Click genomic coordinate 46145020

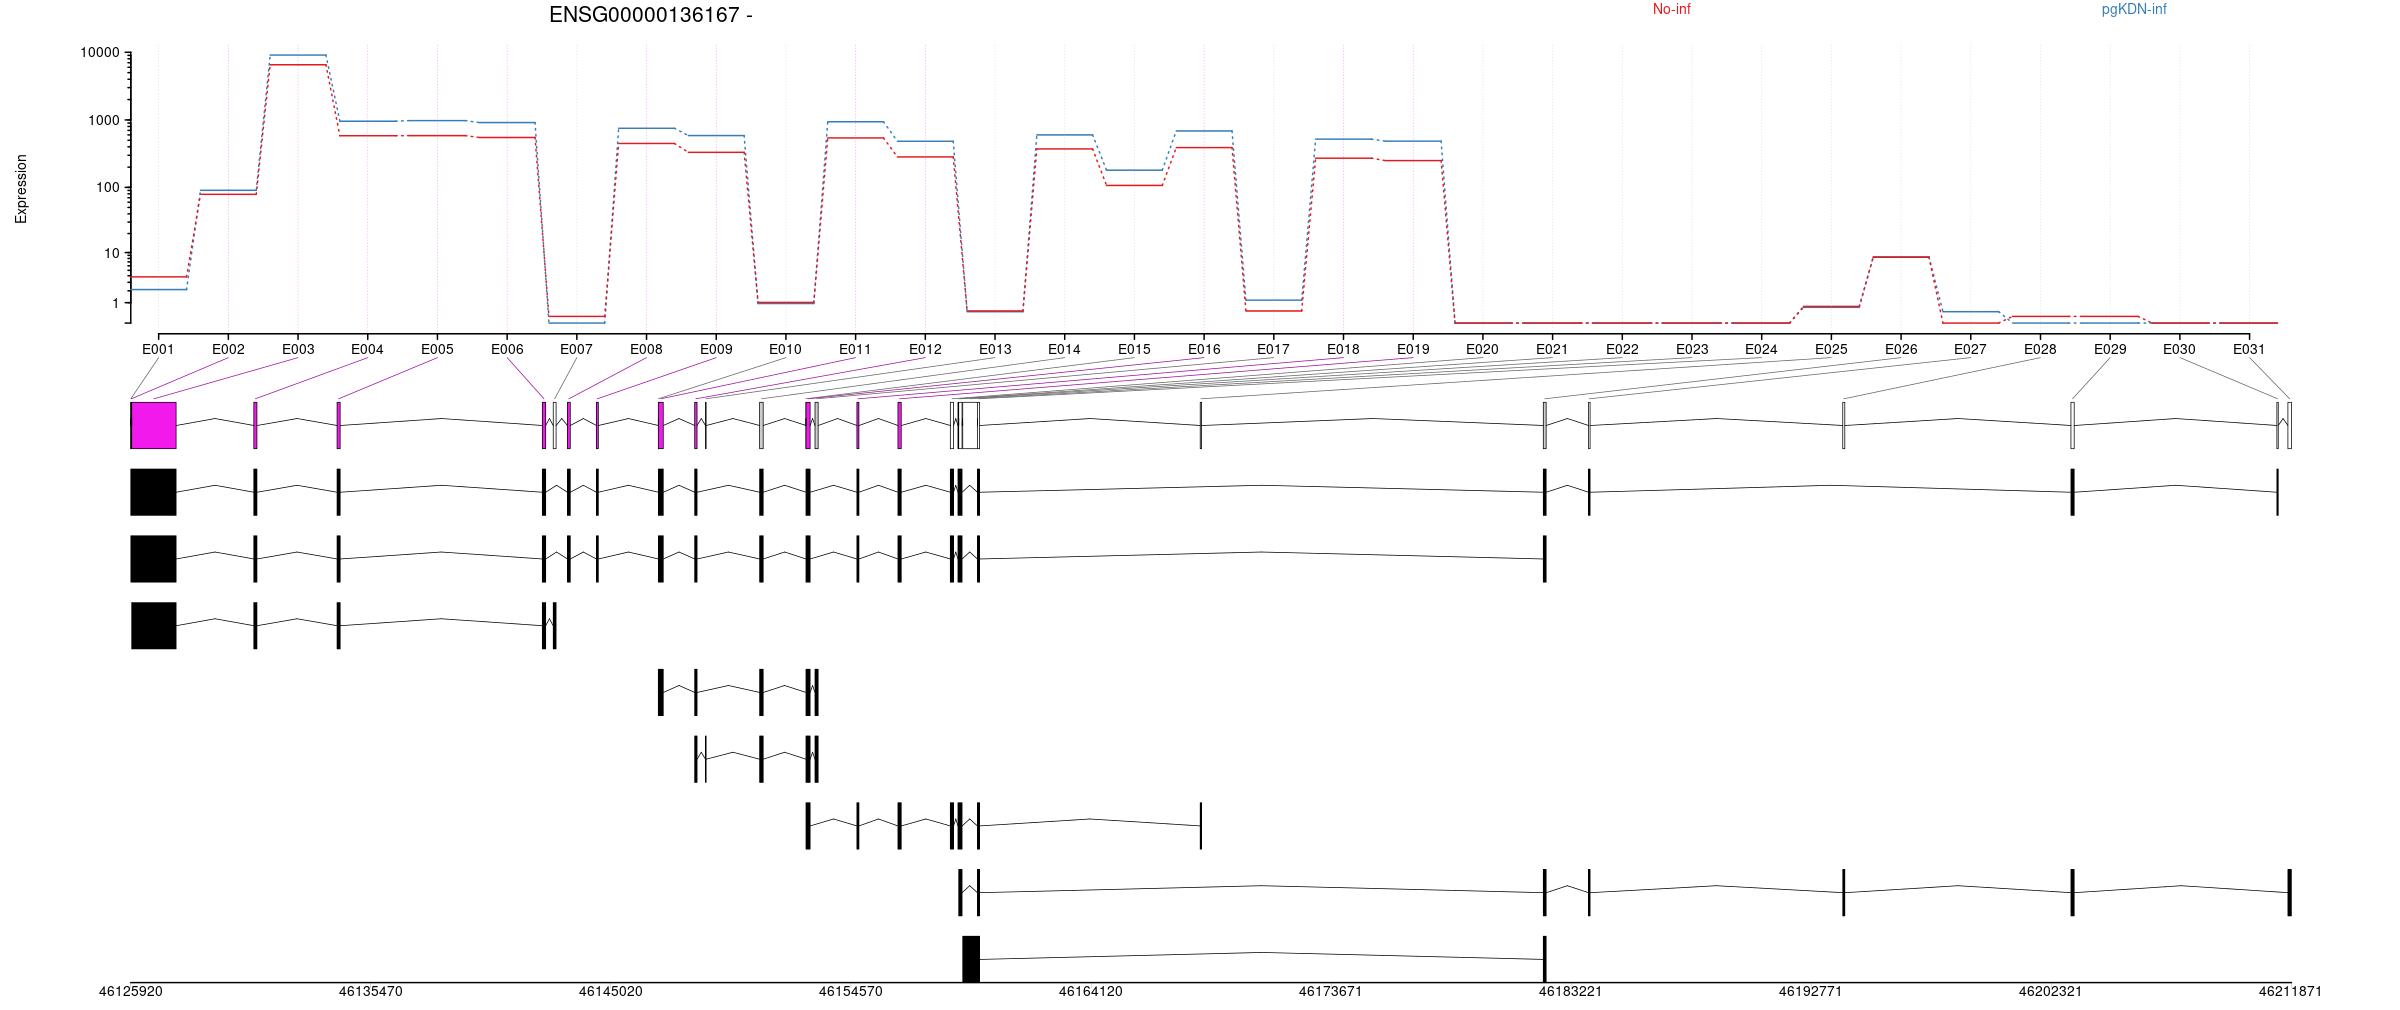611,991
